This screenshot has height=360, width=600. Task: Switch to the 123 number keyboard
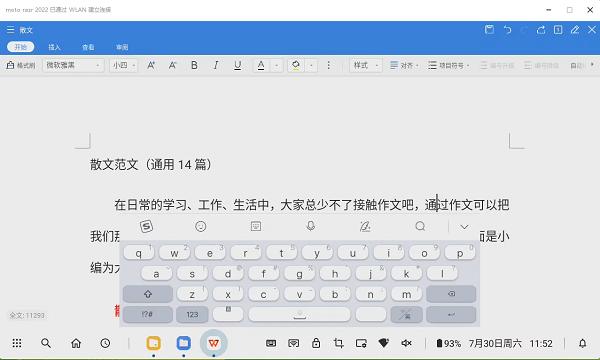(192, 314)
